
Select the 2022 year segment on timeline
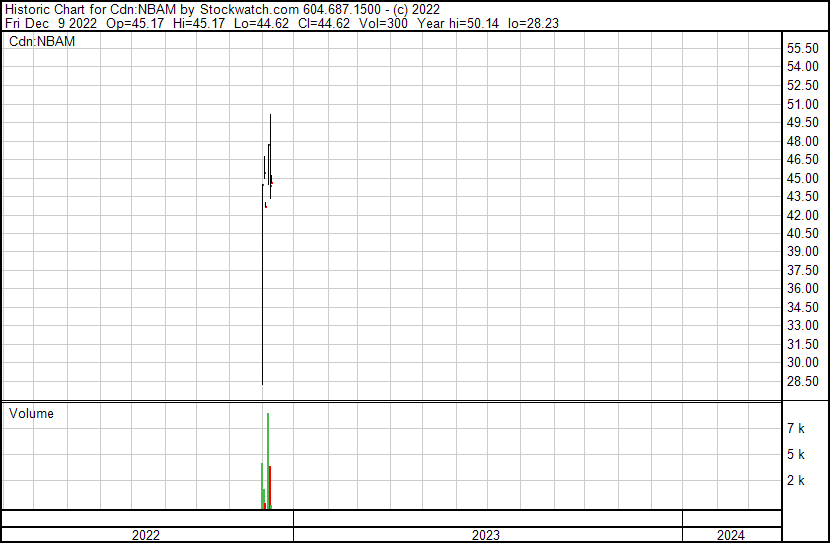(146, 535)
